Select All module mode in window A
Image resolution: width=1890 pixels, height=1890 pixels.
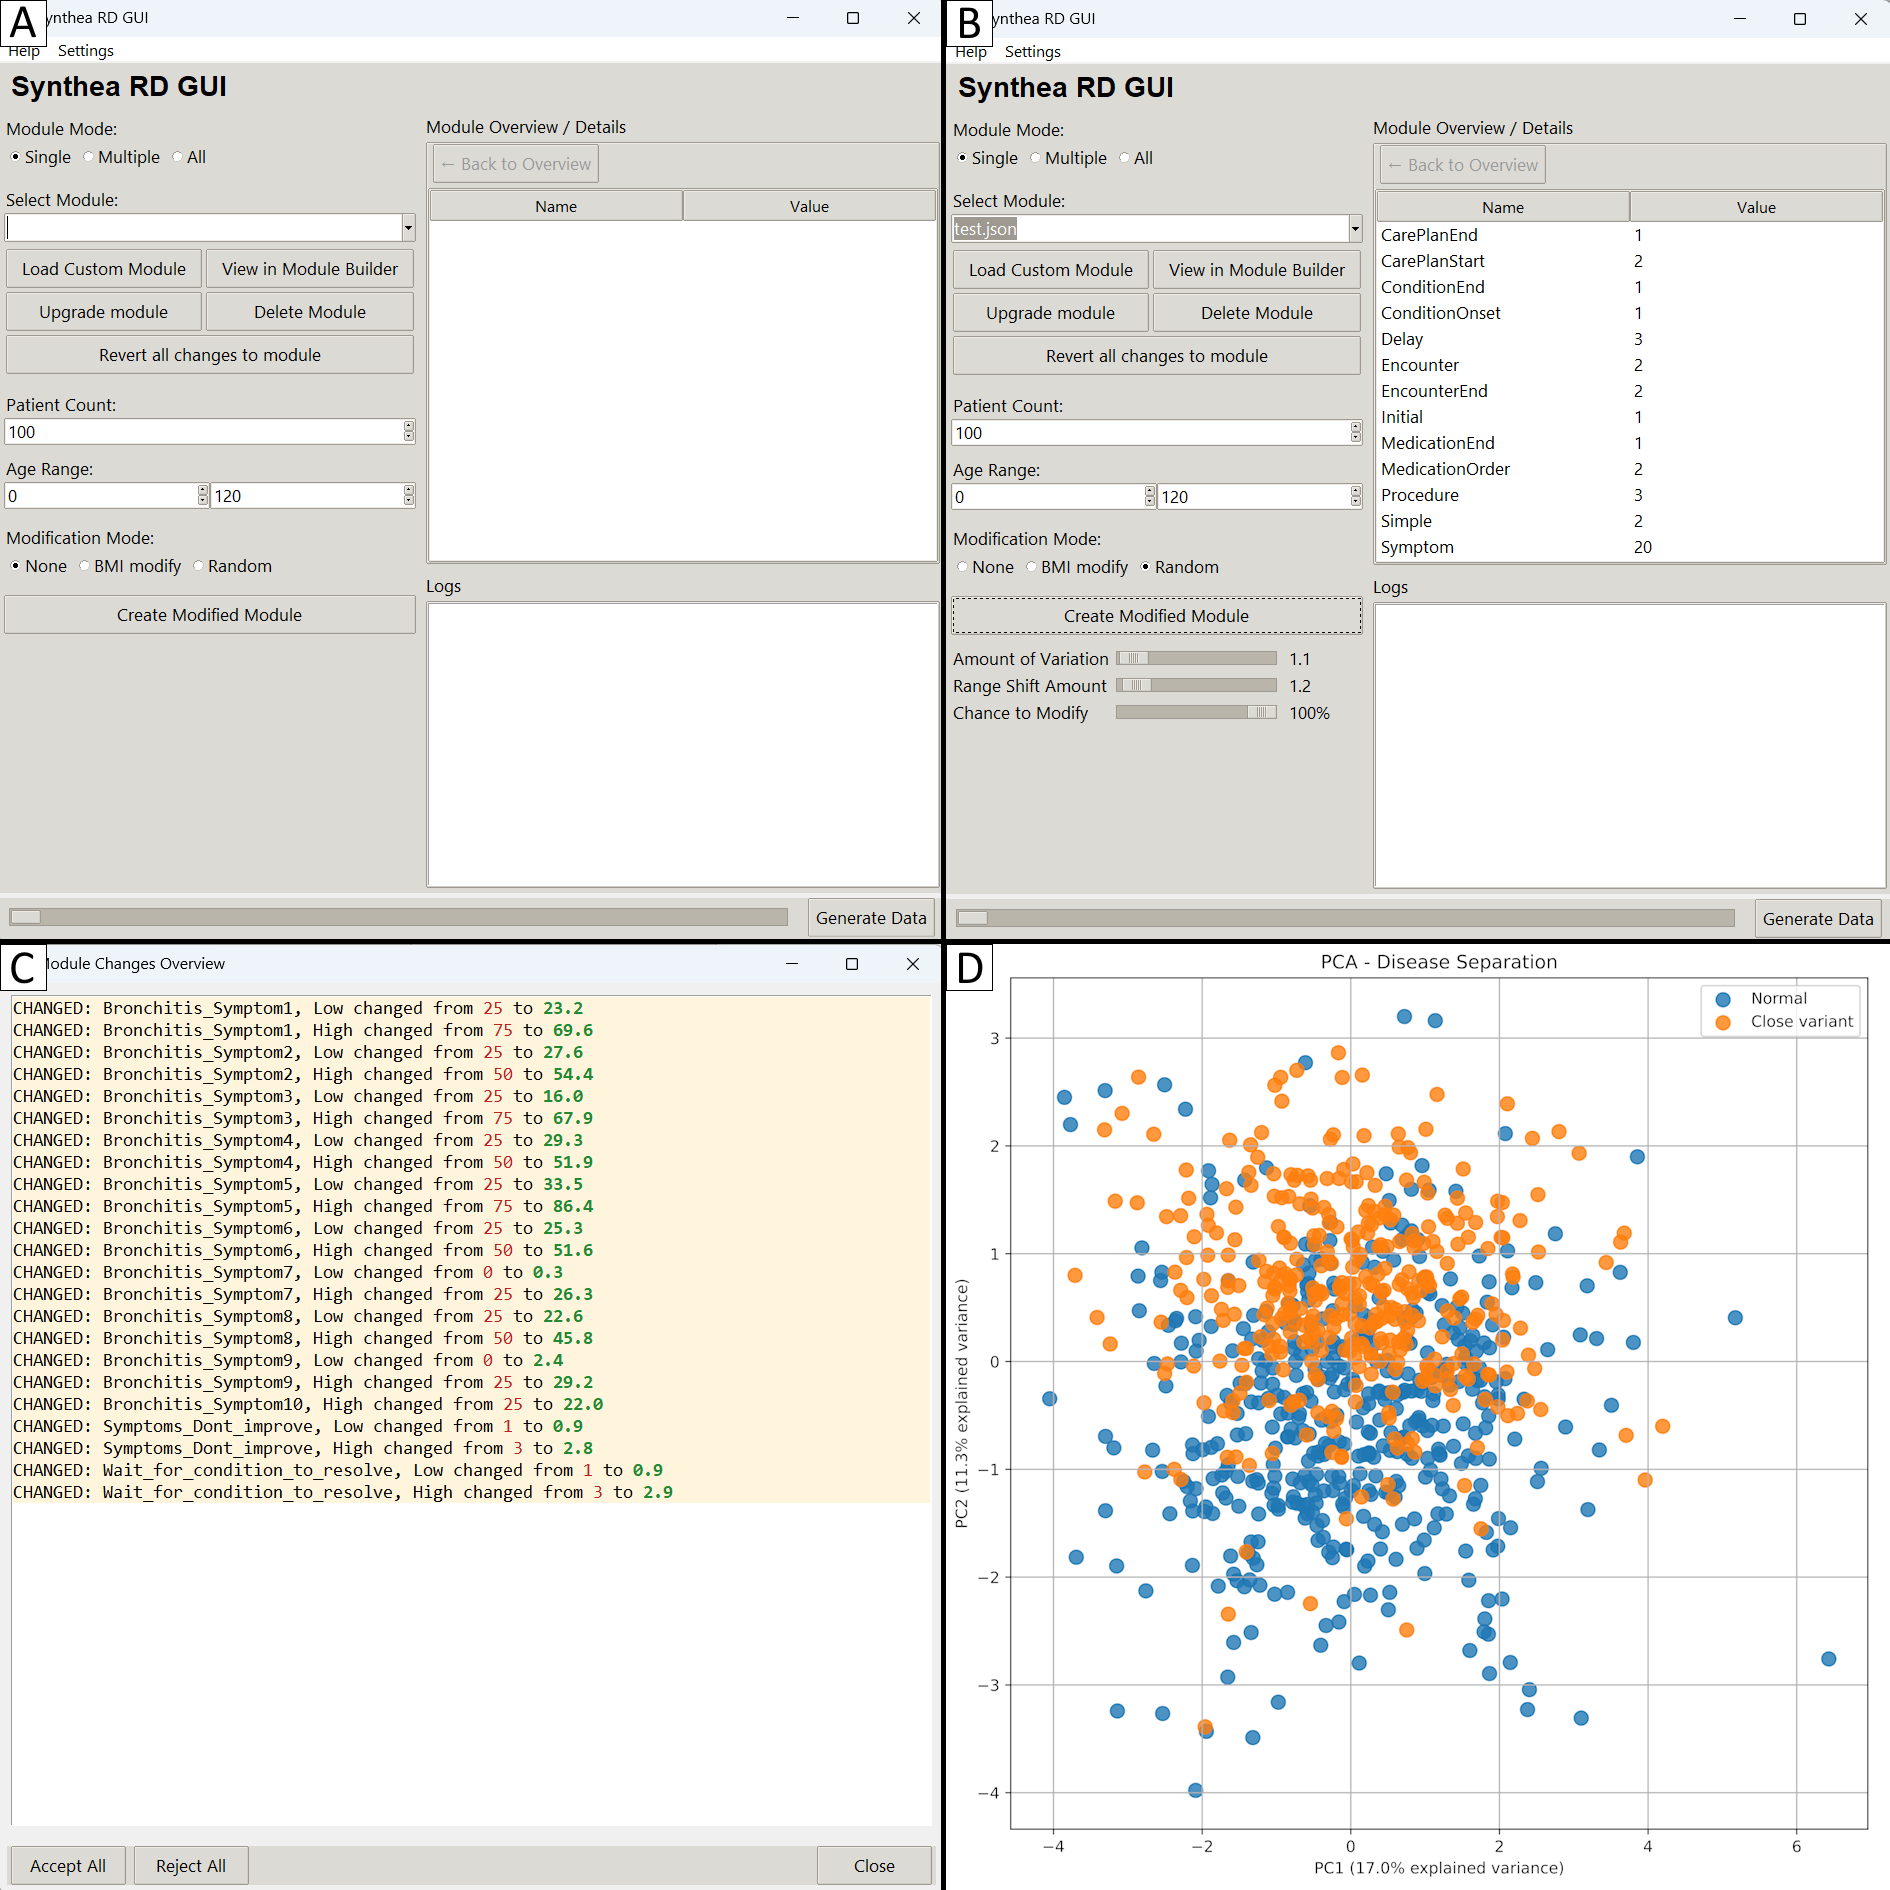click(189, 157)
